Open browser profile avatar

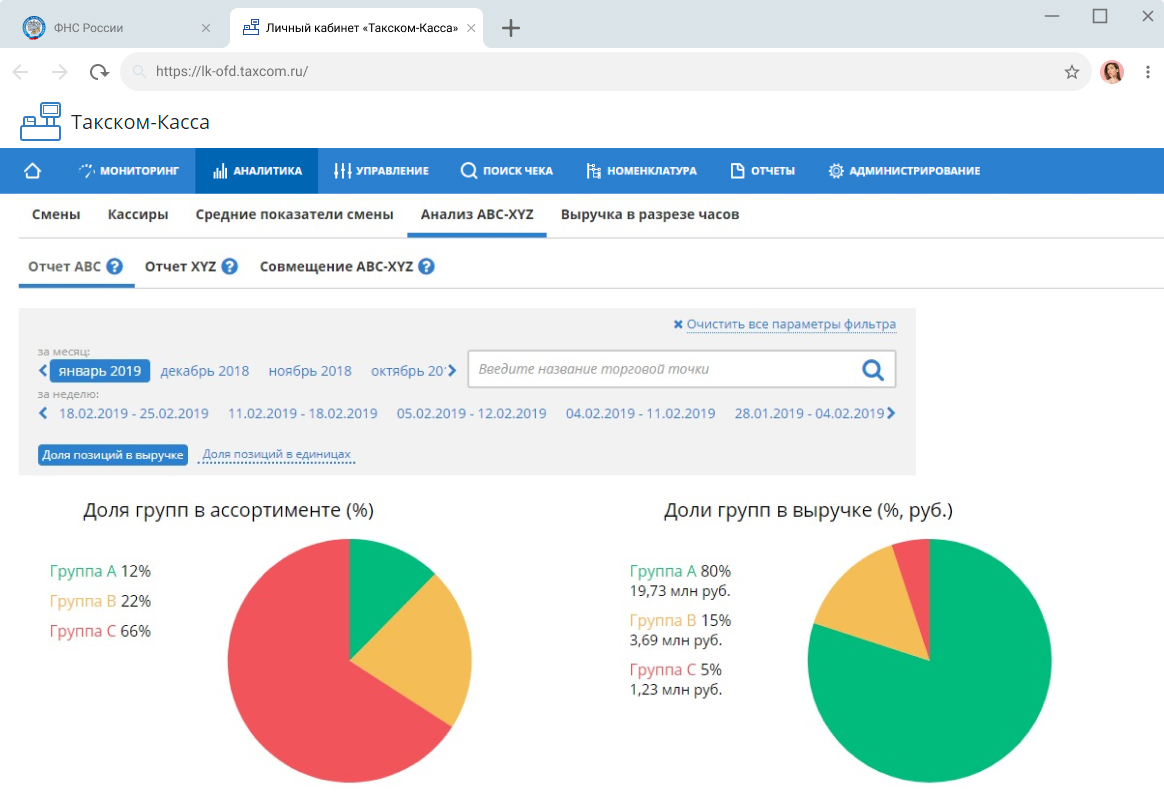pos(1111,72)
